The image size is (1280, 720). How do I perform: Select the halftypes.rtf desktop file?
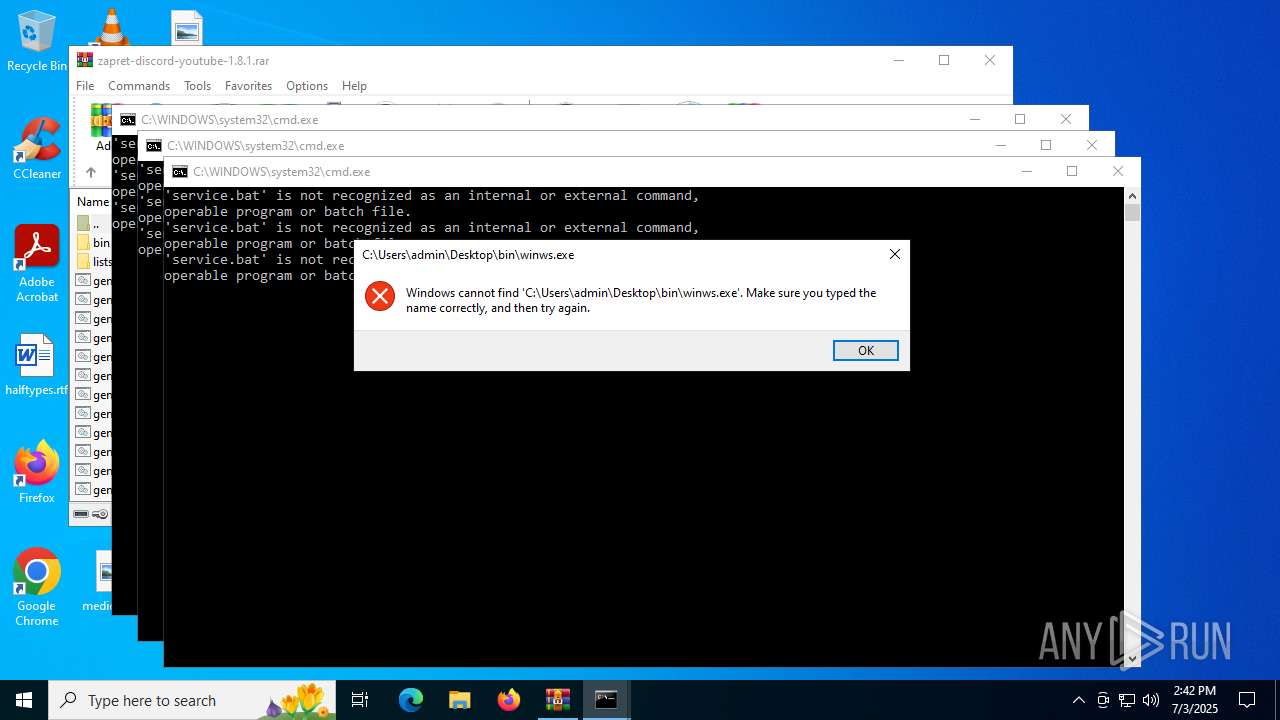(x=37, y=365)
